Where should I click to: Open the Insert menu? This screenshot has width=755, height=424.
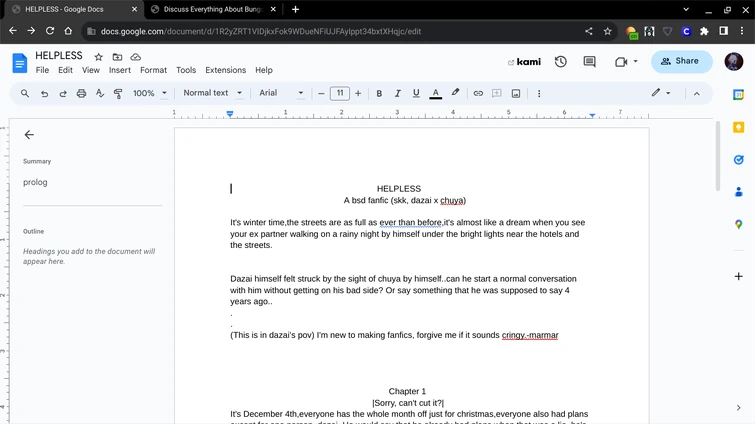[119, 70]
